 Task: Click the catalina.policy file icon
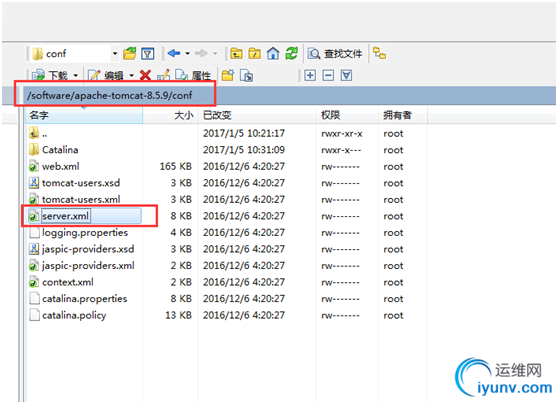(x=34, y=315)
